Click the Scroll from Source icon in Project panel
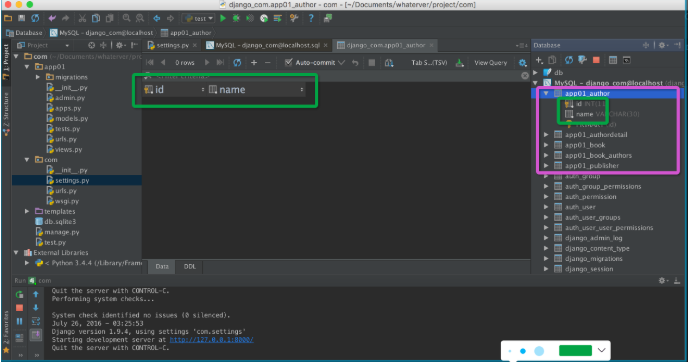The height and width of the screenshot is (364, 690). click(92, 45)
